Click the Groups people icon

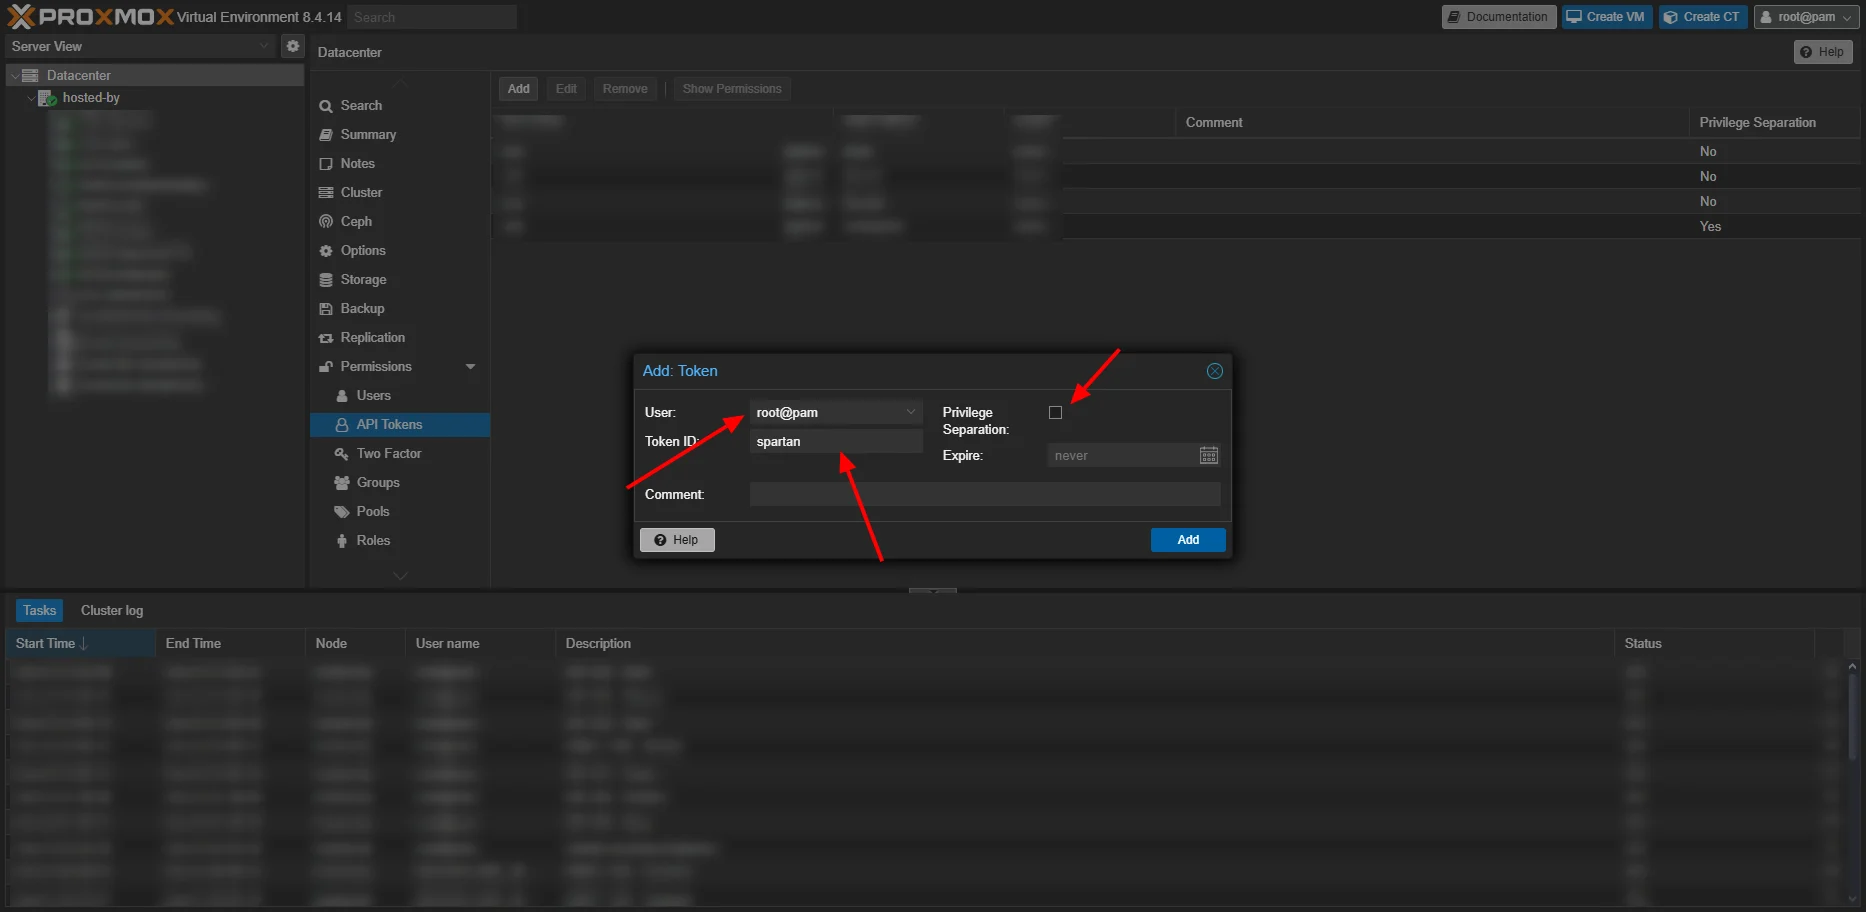(x=342, y=483)
